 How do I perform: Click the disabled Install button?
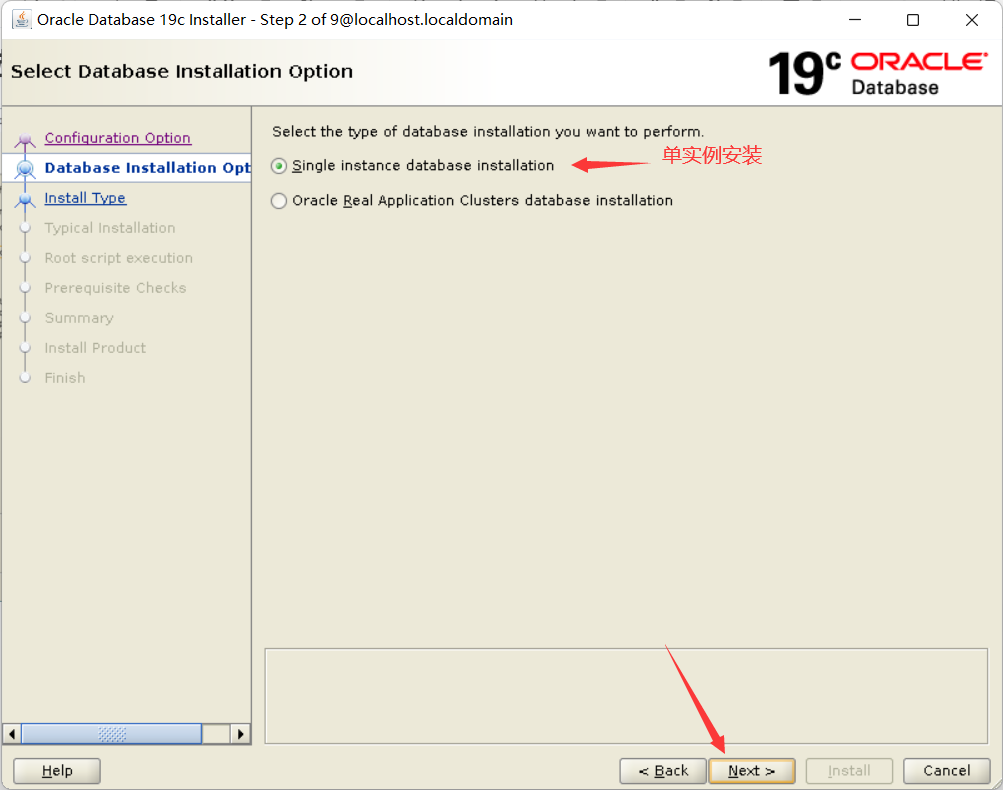849,771
